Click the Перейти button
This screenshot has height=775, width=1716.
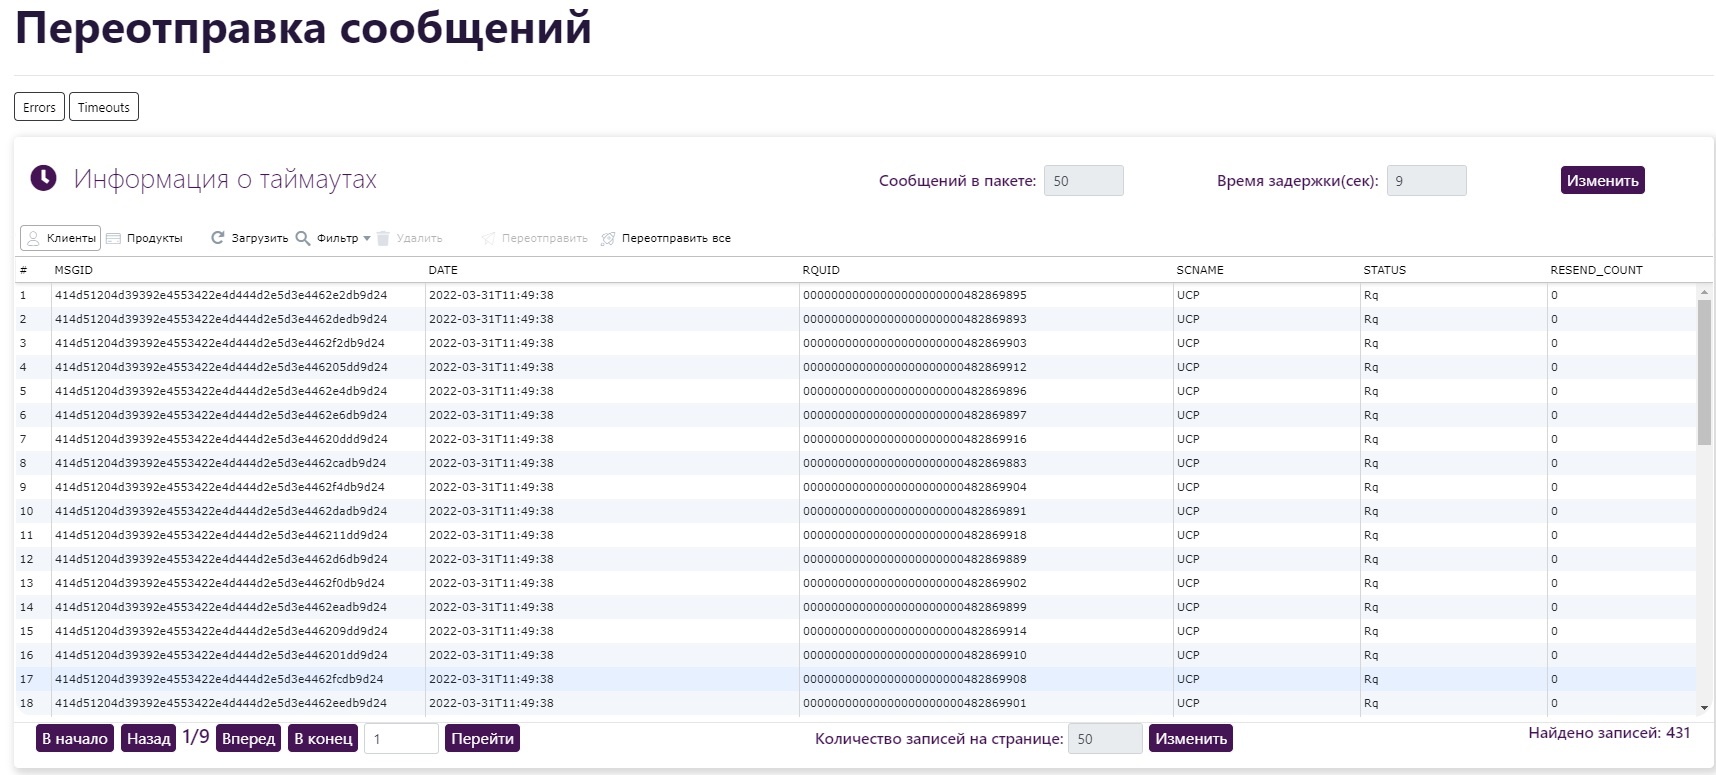(x=482, y=739)
